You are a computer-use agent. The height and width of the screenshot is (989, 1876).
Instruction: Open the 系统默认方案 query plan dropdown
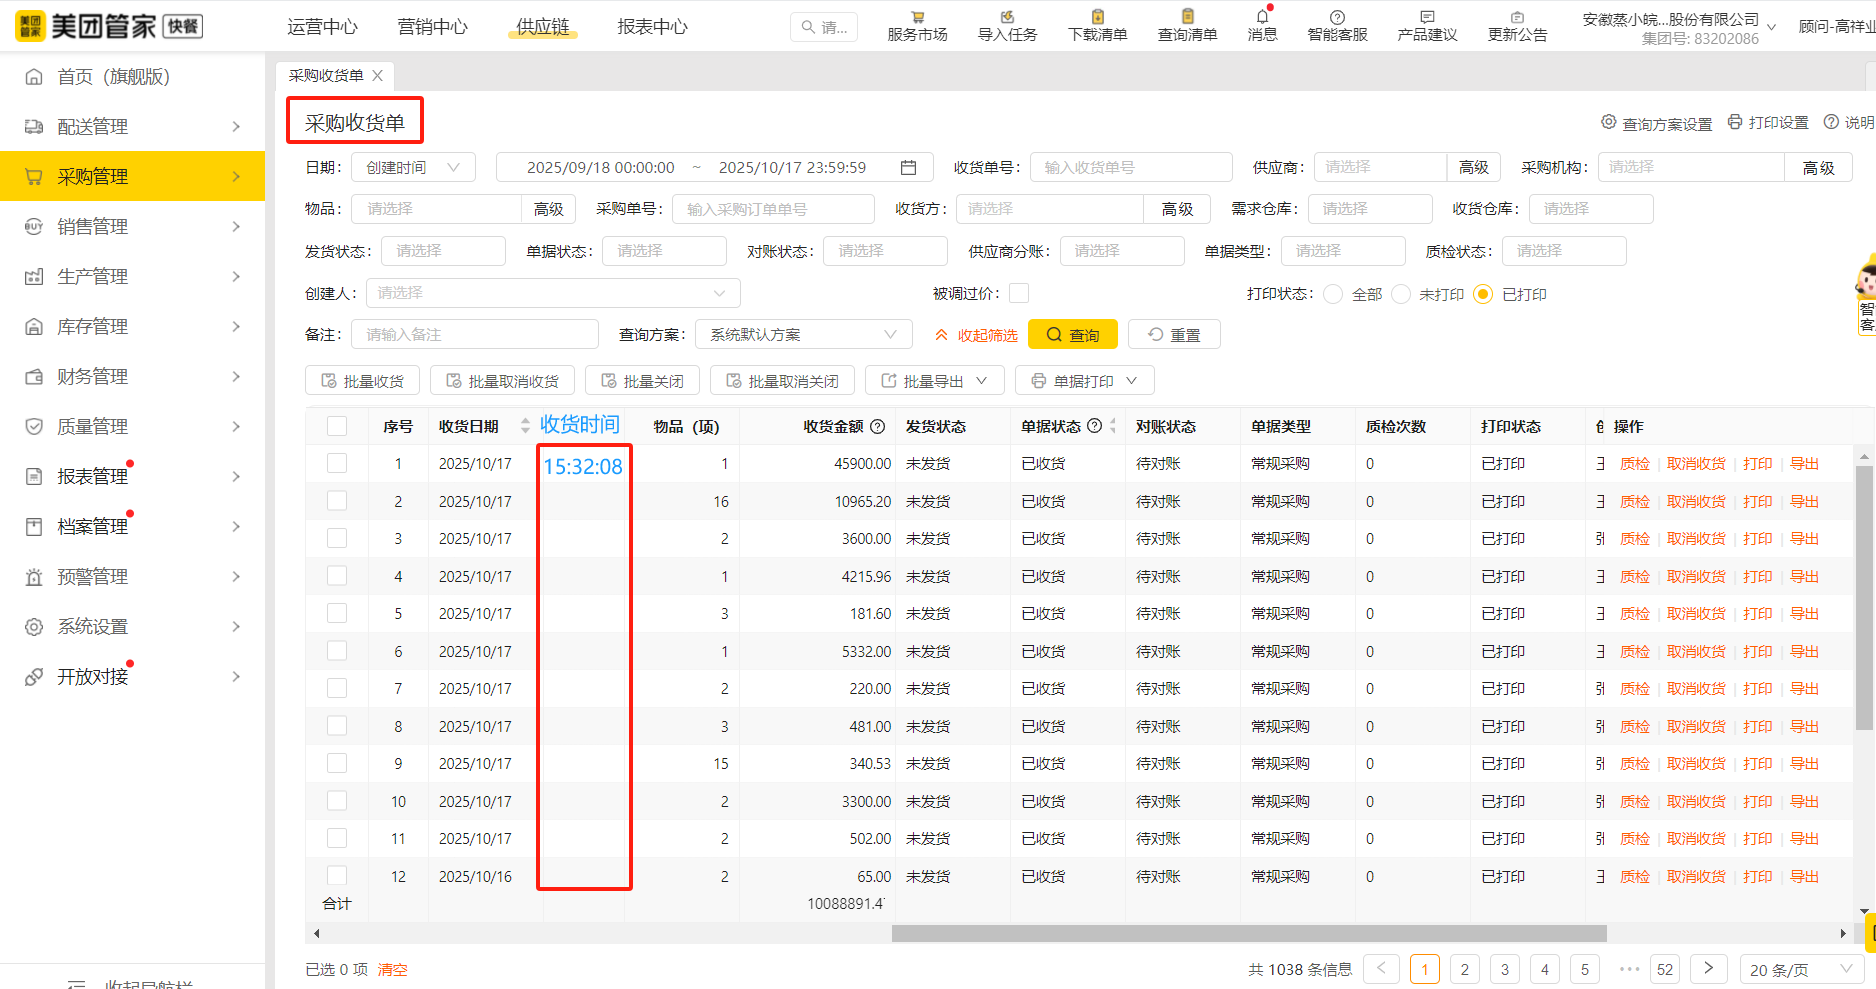(x=802, y=334)
